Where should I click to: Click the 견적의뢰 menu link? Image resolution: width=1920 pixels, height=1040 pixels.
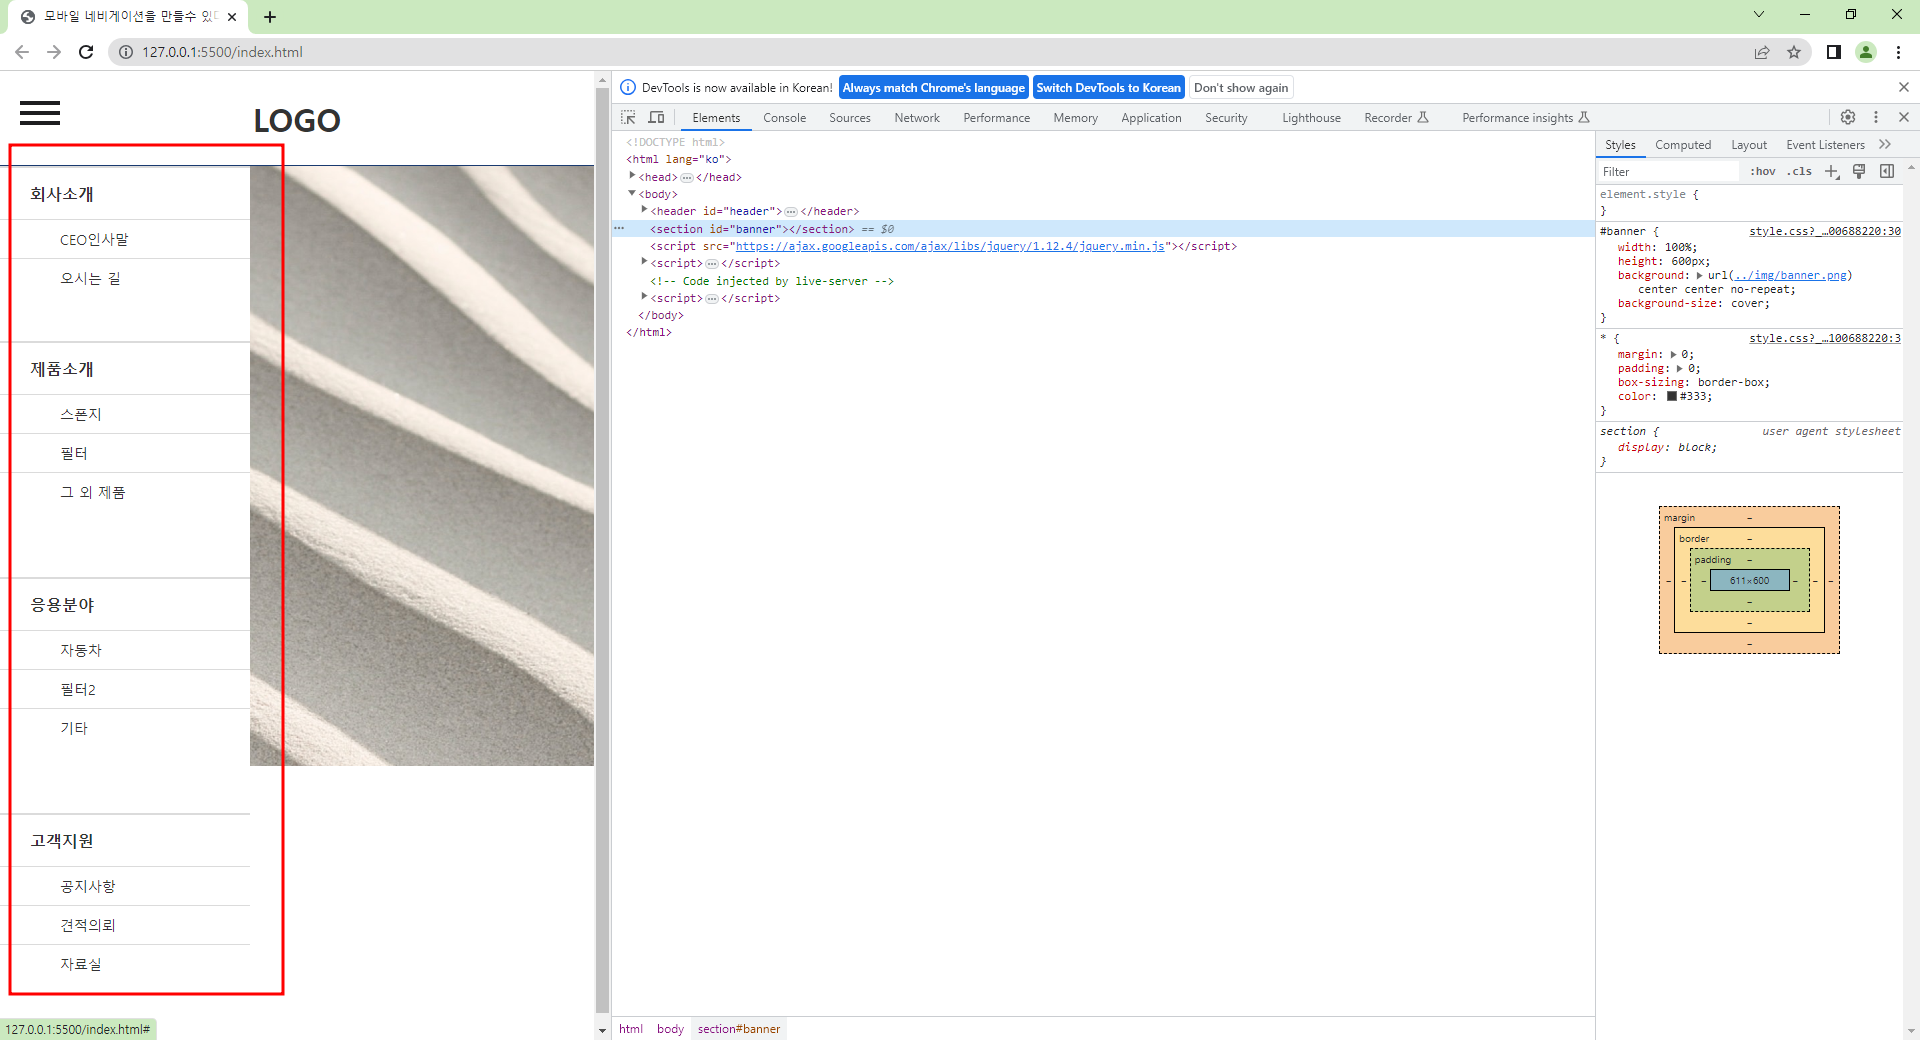88,925
